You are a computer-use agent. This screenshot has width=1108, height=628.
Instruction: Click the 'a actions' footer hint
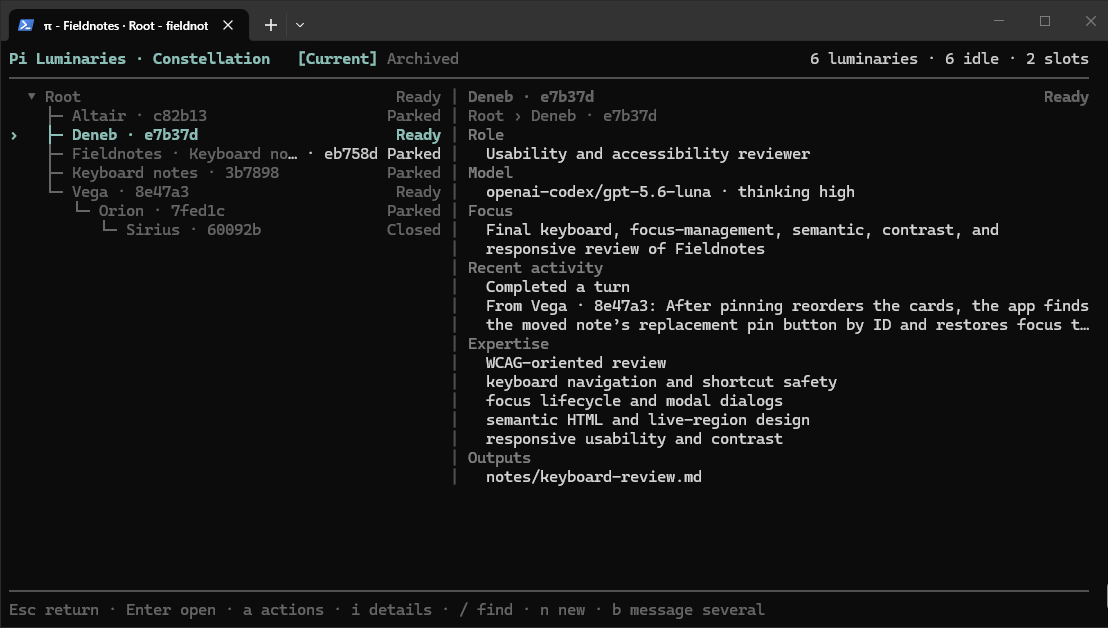(283, 610)
